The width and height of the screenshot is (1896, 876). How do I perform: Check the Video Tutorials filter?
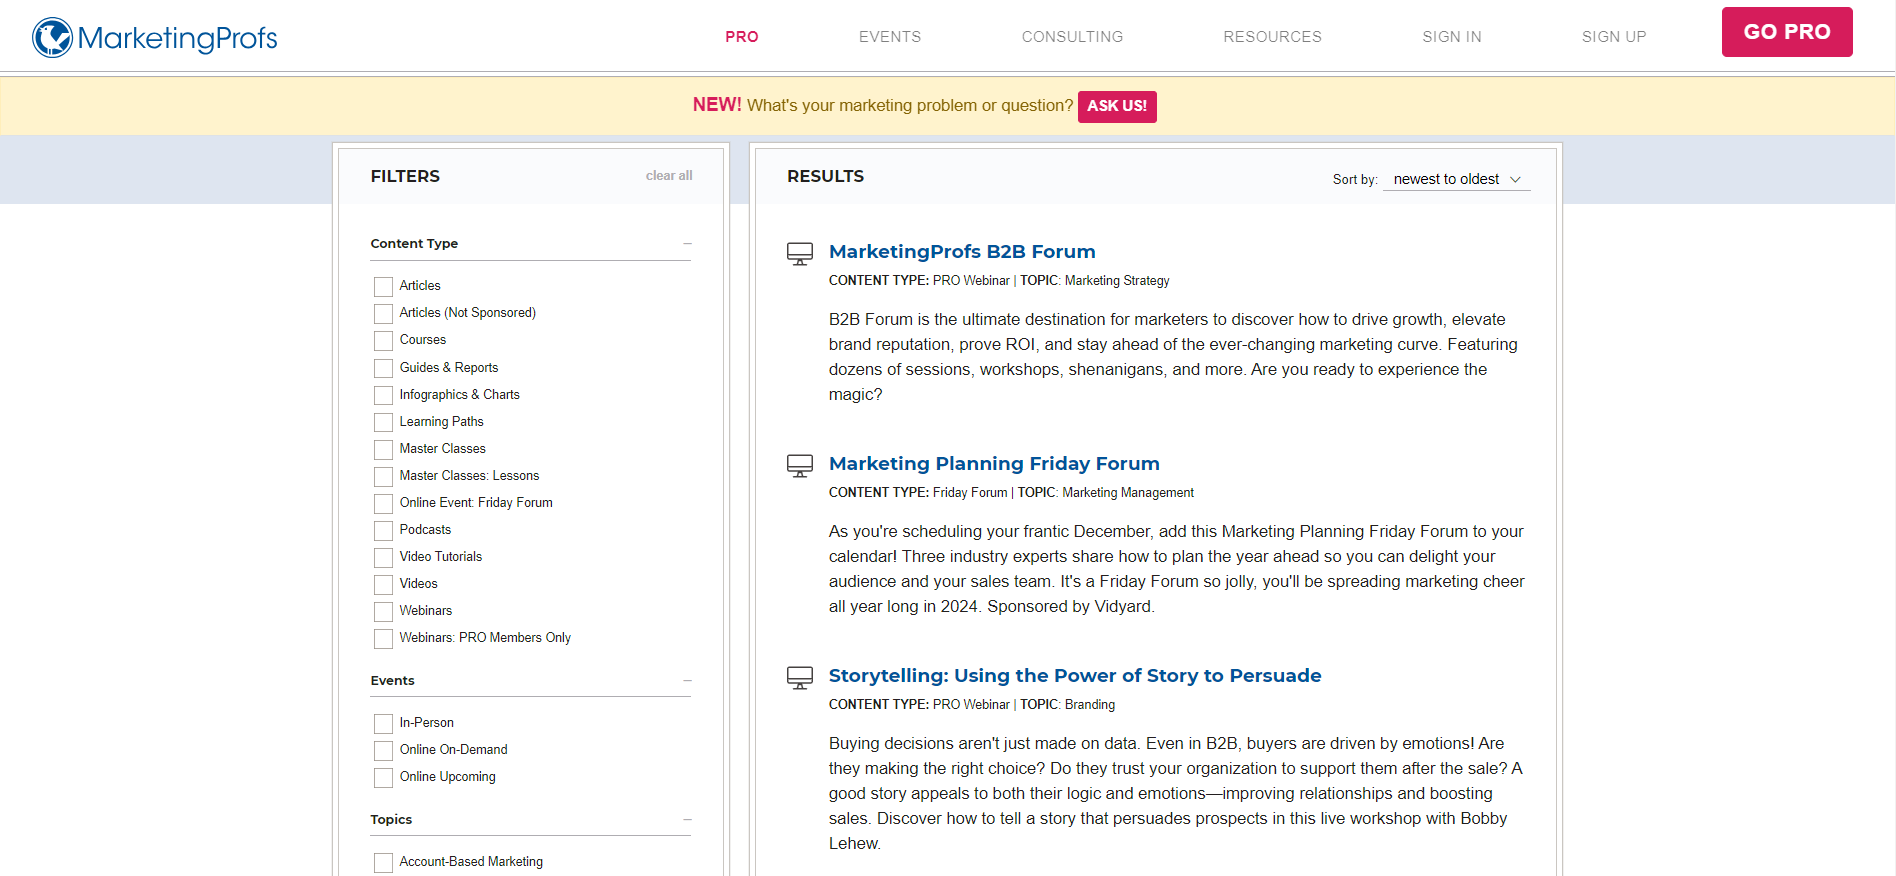383,558
